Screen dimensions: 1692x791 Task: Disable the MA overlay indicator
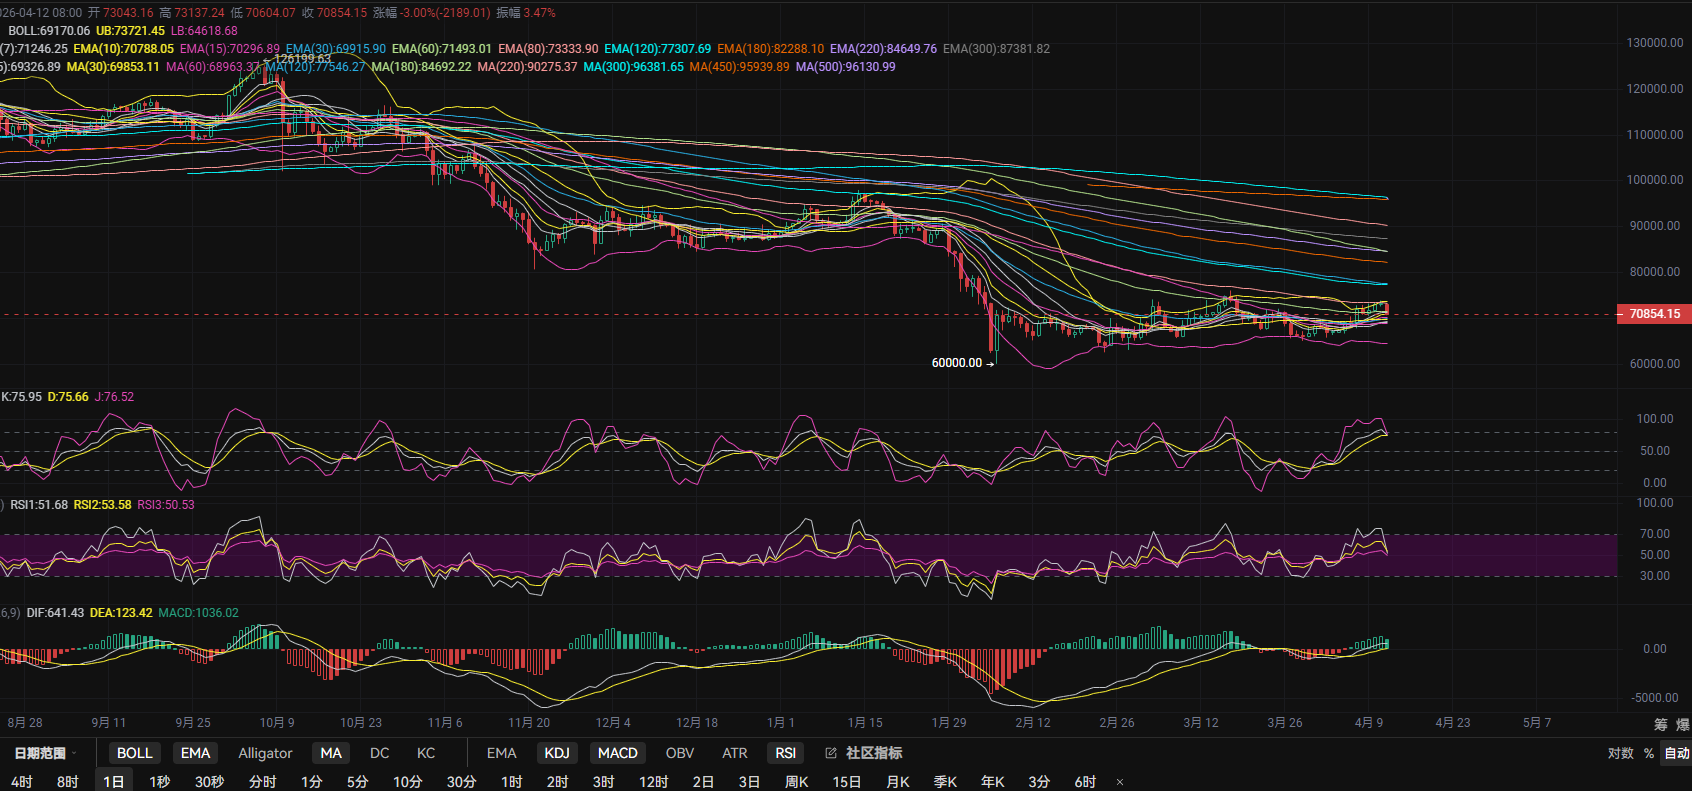tap(331, 753)
